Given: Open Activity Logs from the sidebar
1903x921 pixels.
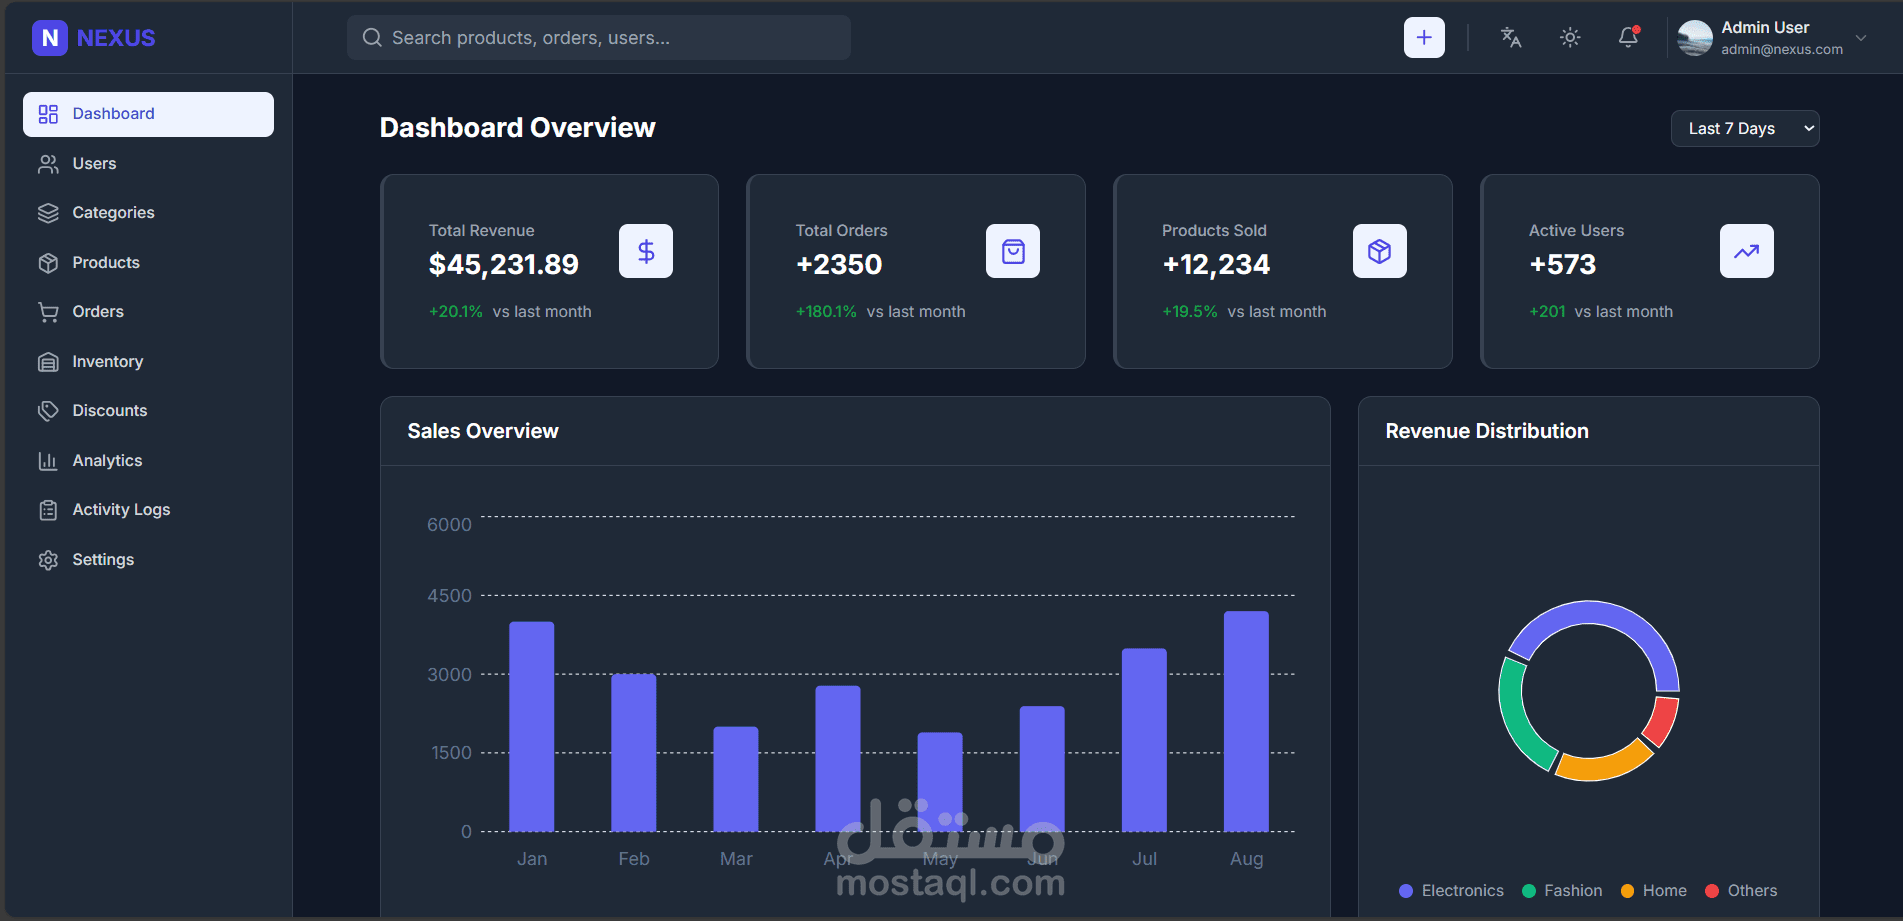Looking at the screenshot, I should pyautogui.click(x=120, y=509).
